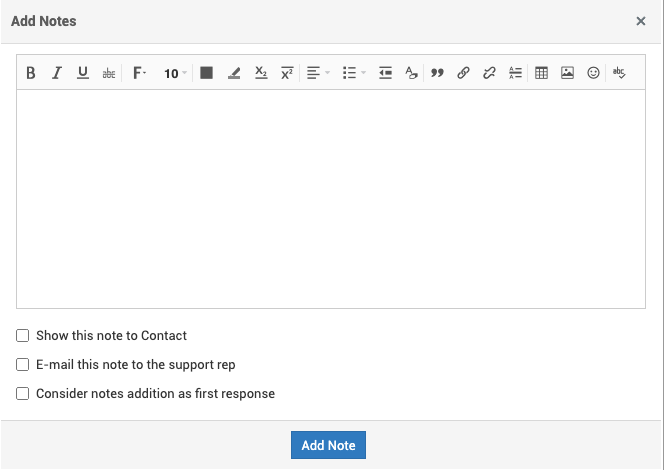Viewport: 664px width, 470px height.
Task: Expand the bullet list options
Action: coord(354,73)
